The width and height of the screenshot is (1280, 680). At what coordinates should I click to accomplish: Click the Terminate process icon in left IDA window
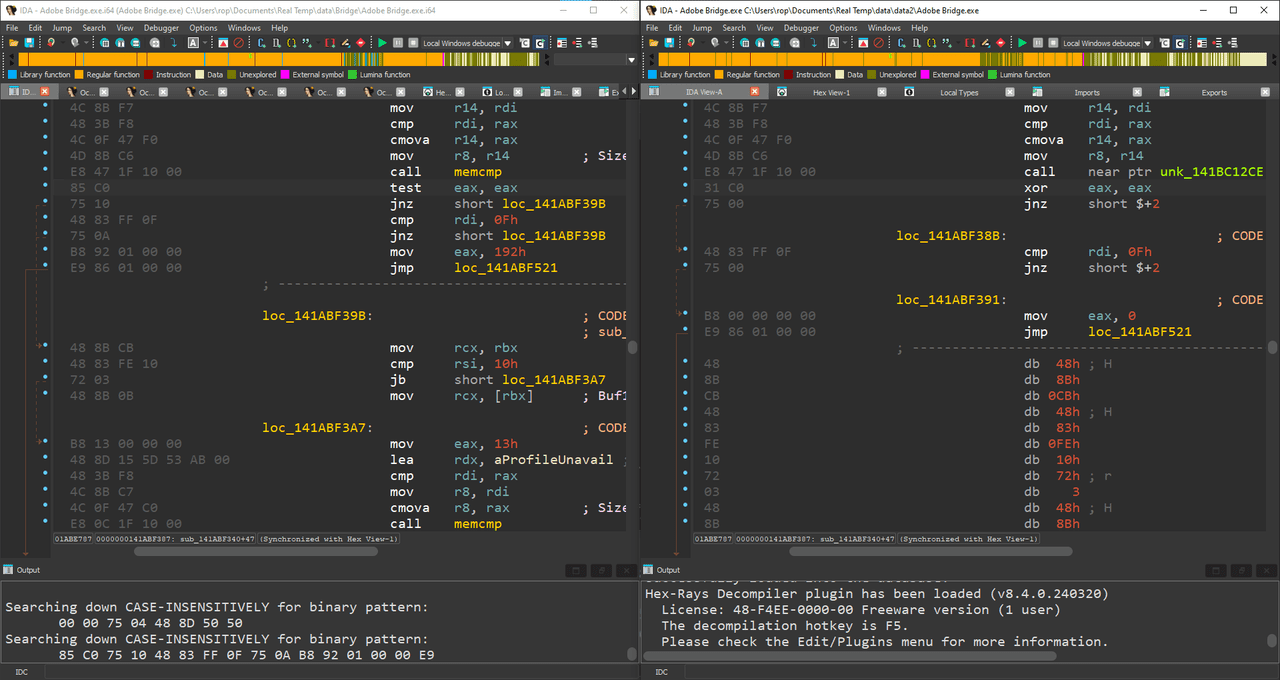tap(413, 43)
